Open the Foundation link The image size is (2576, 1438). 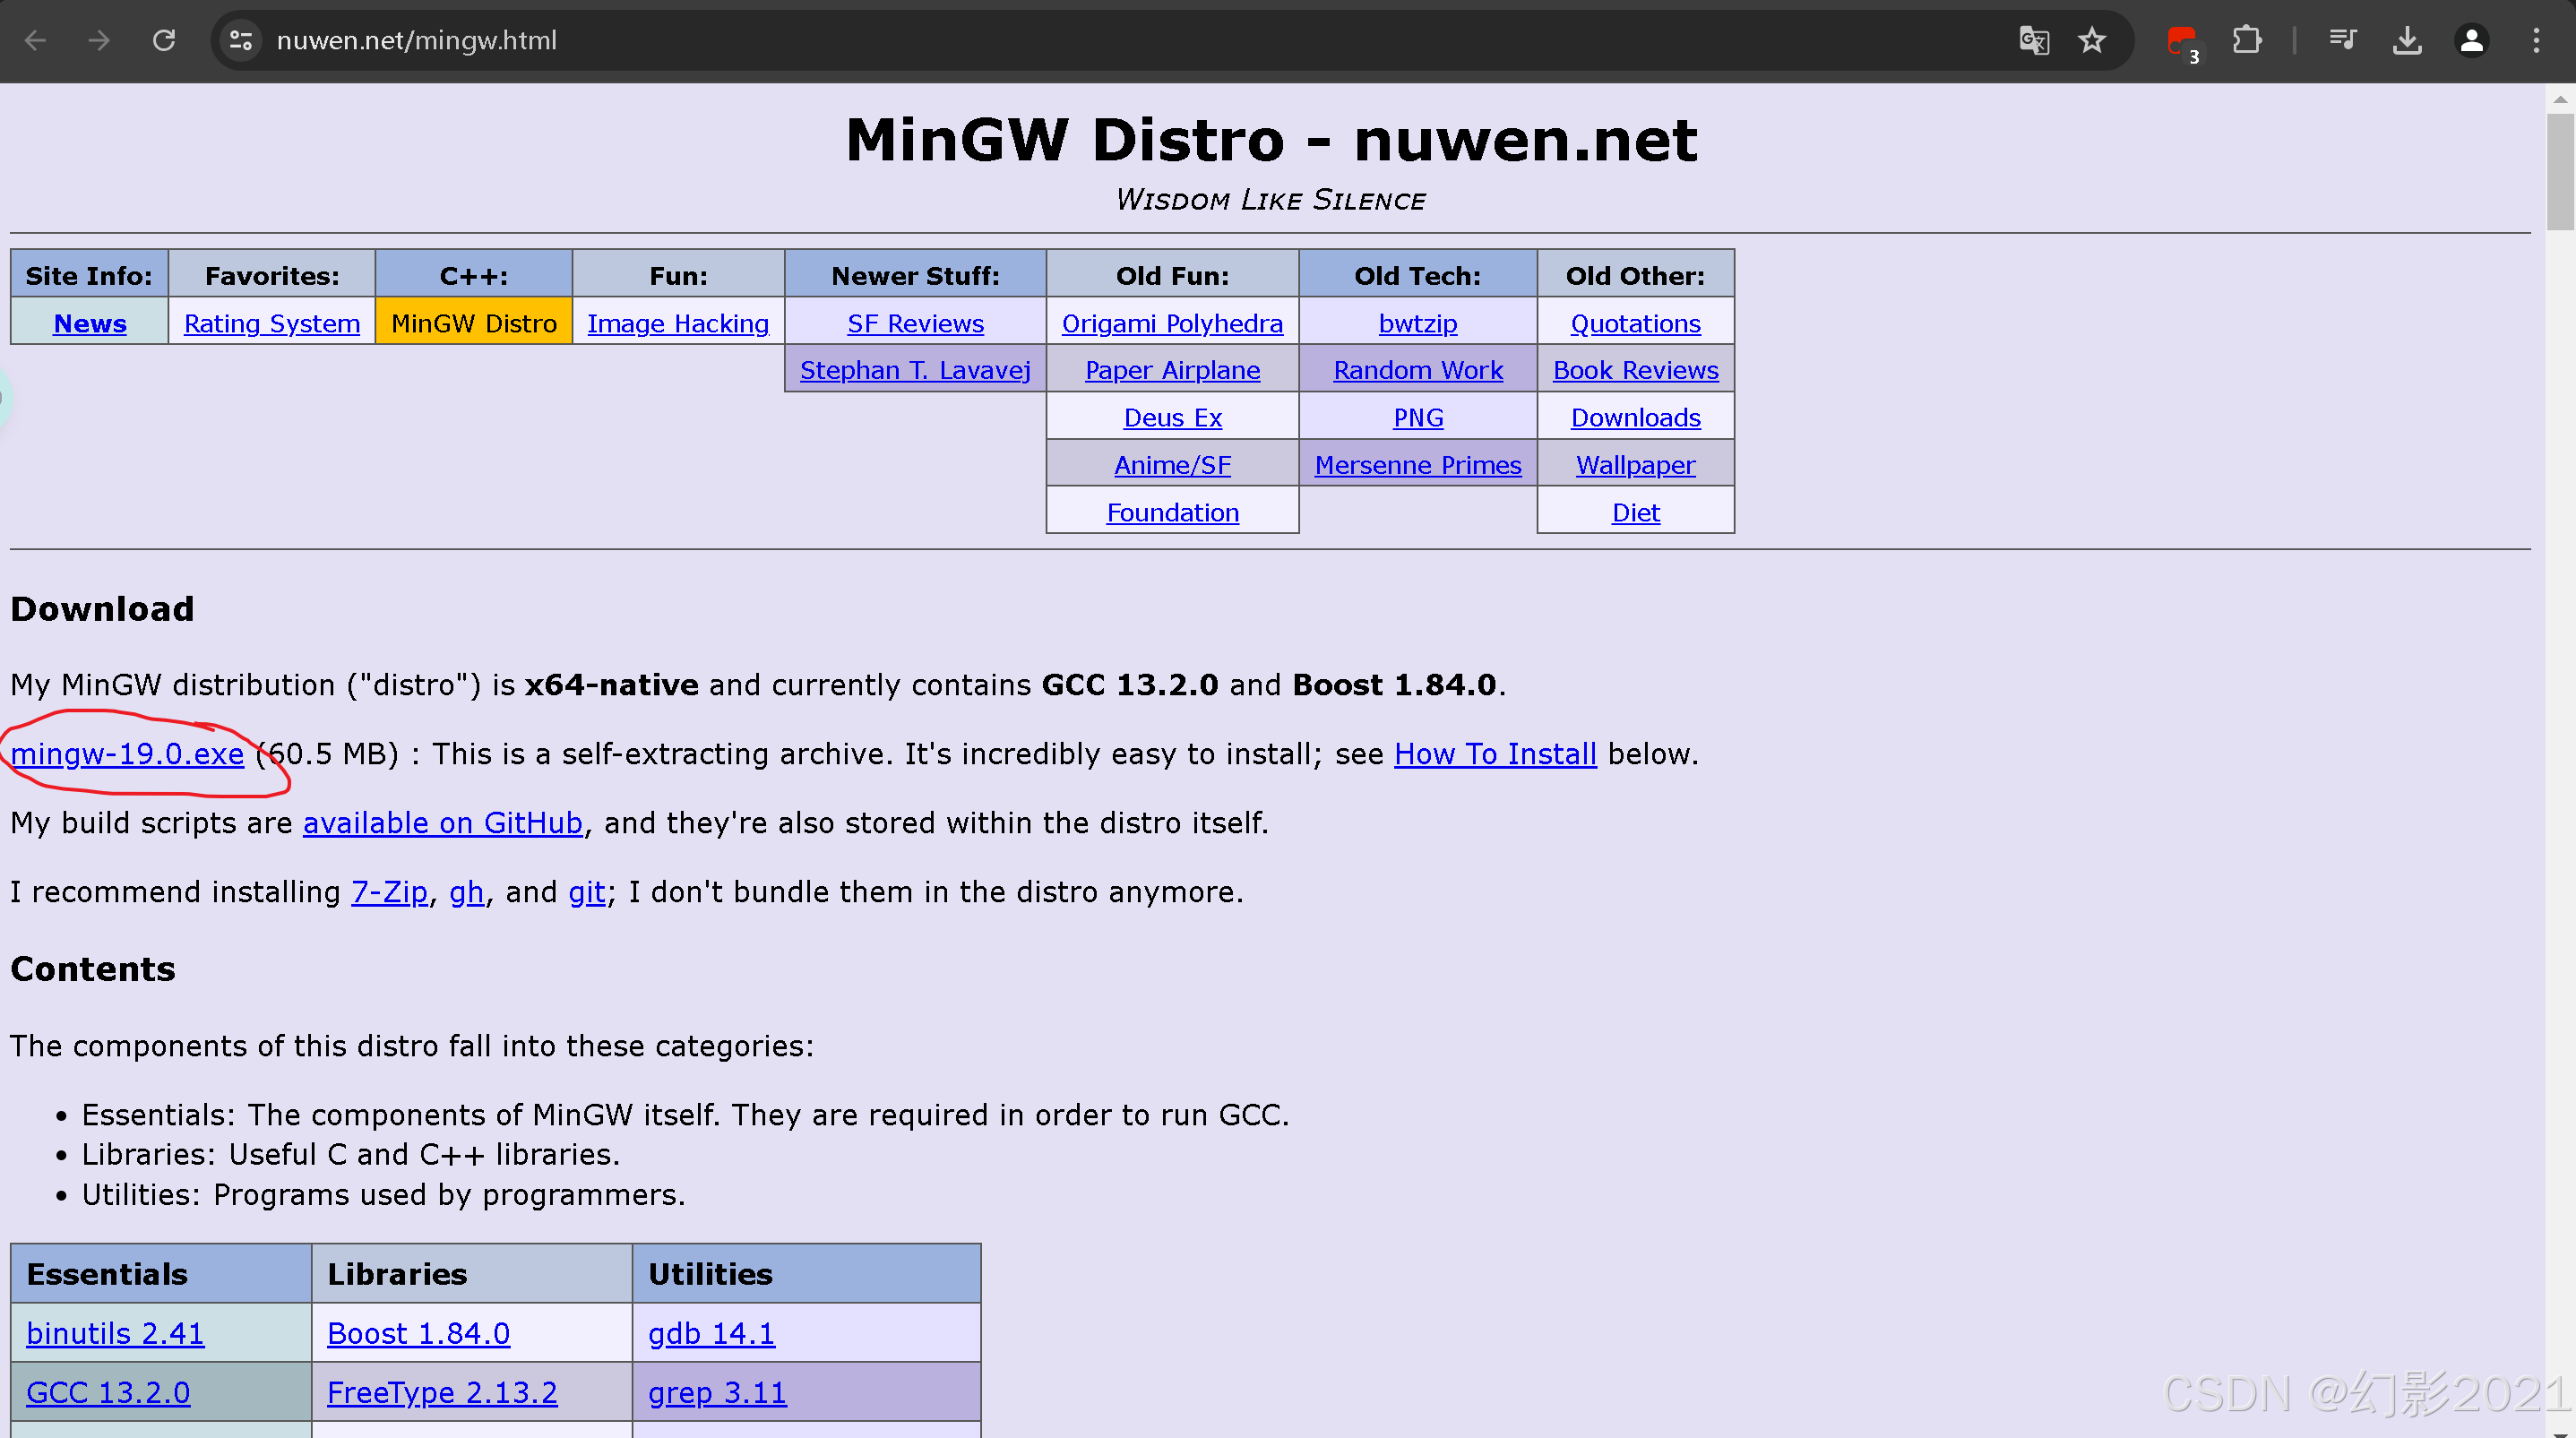pyautogui.click(x=1172, y=512)
